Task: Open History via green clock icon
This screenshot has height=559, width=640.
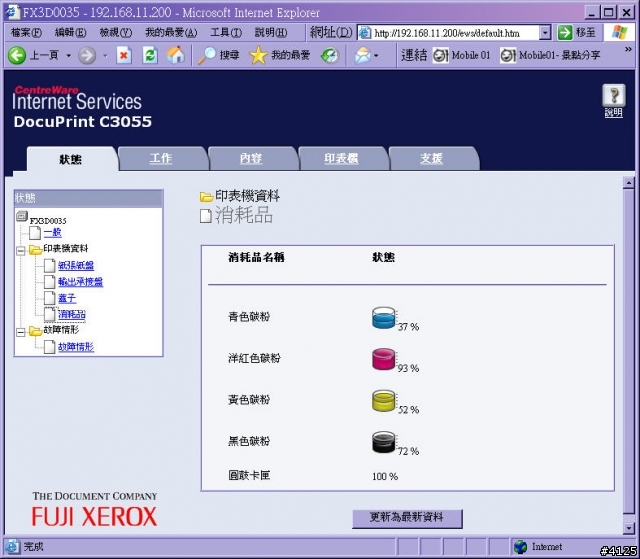Action: click(x=330, y=55)
